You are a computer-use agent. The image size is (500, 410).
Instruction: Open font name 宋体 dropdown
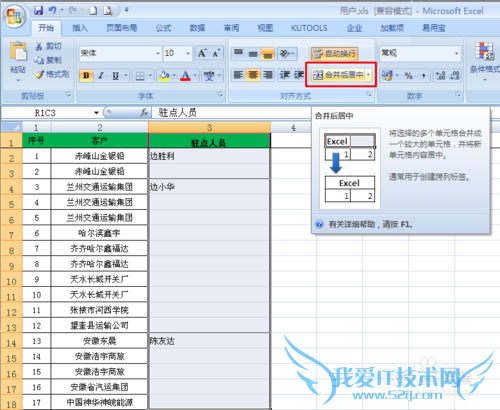click(158, 53)
